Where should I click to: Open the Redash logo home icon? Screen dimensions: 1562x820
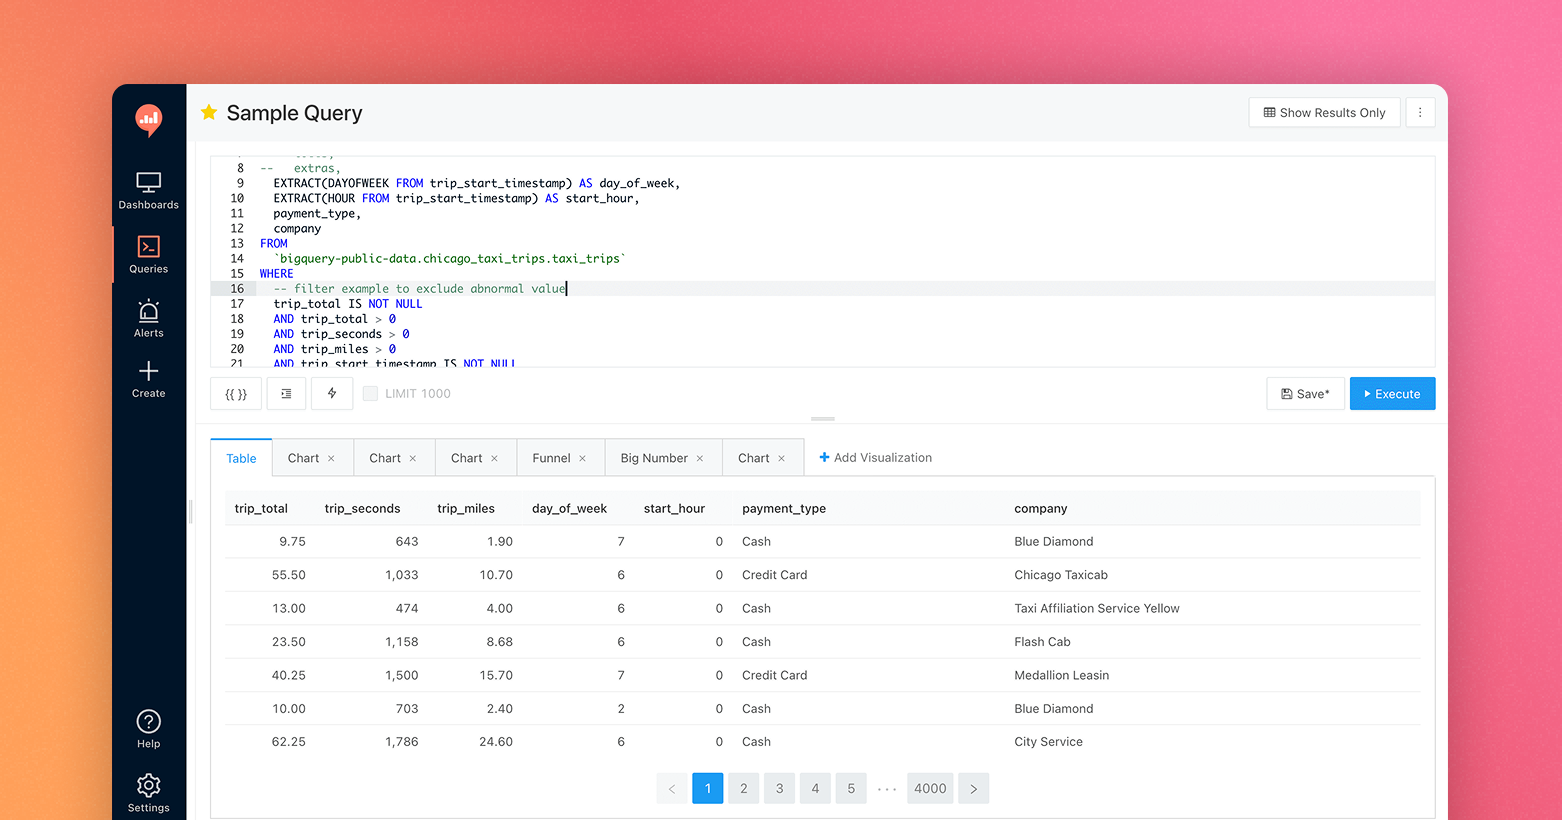coord(148,120)
